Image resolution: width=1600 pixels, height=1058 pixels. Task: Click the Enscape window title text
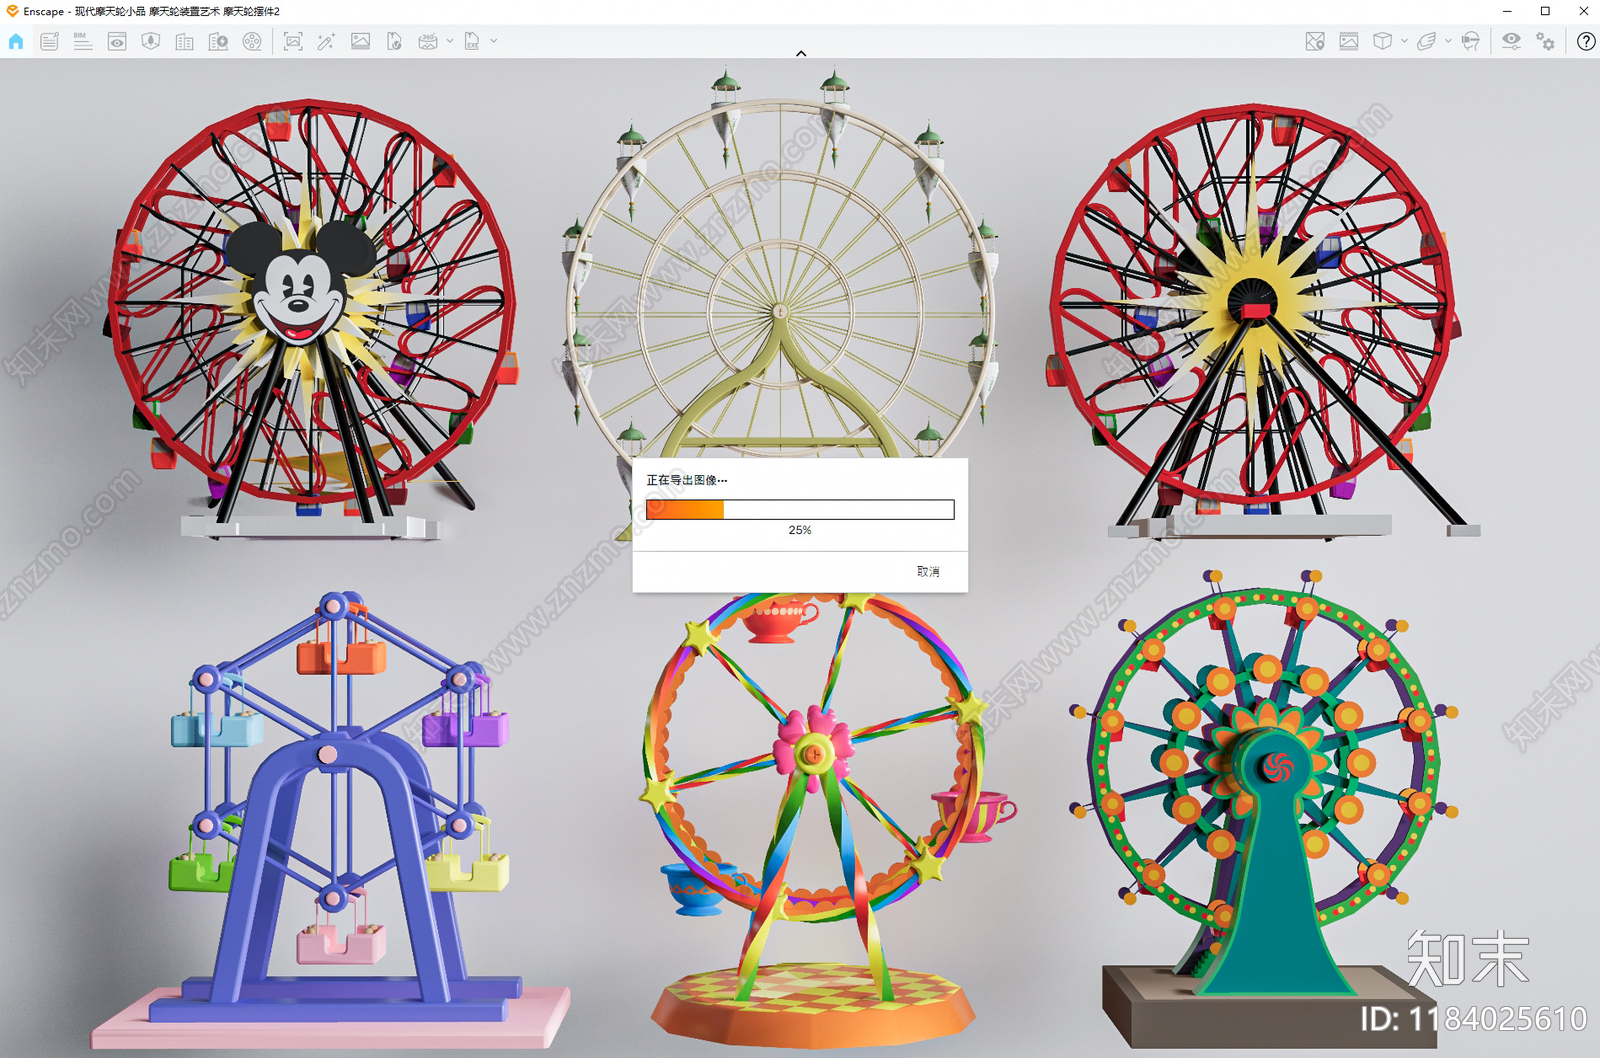(x=151, y=11)
